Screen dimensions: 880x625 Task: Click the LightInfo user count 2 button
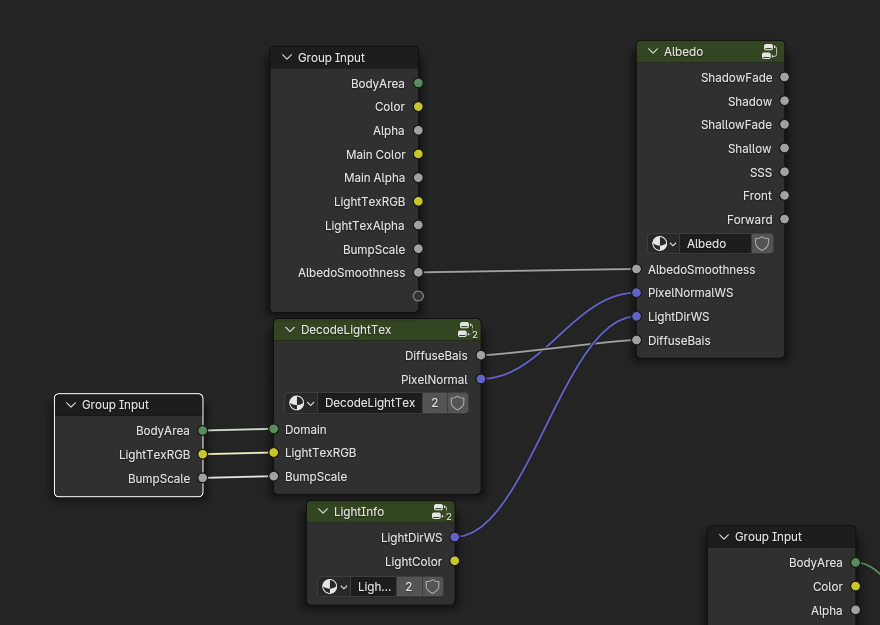tap(408, 587)
